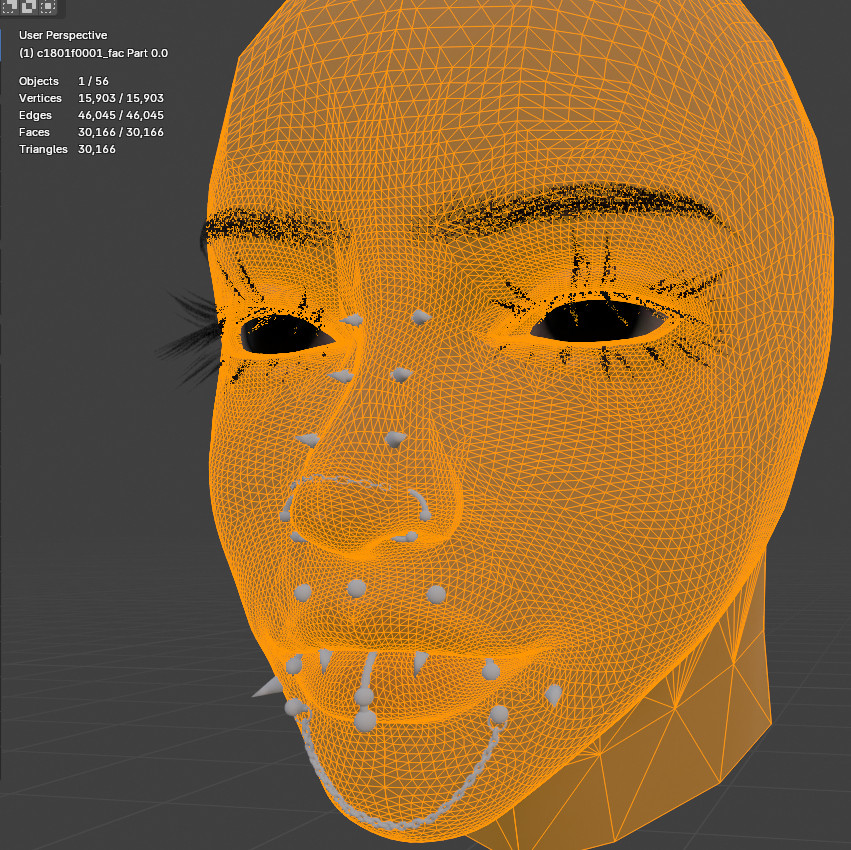Screen dimensions: 851x850
Task: Click the dashed-square selection mode icon with solid center
Action: tap(48, 6)
